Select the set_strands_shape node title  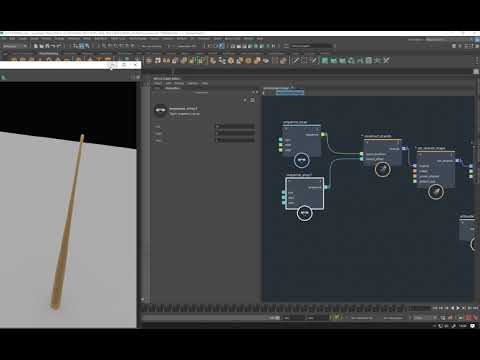pos(432,148)
